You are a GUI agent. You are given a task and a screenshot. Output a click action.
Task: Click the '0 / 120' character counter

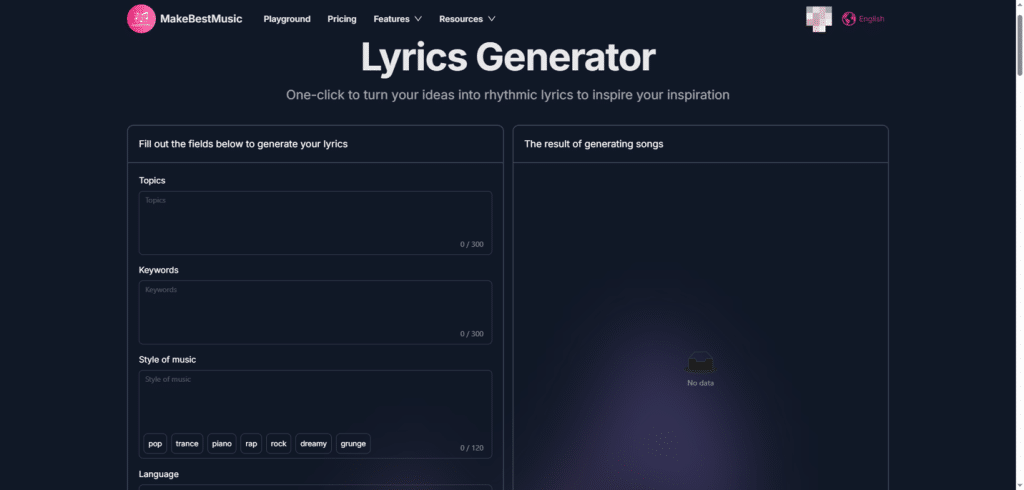click(472, 448)
